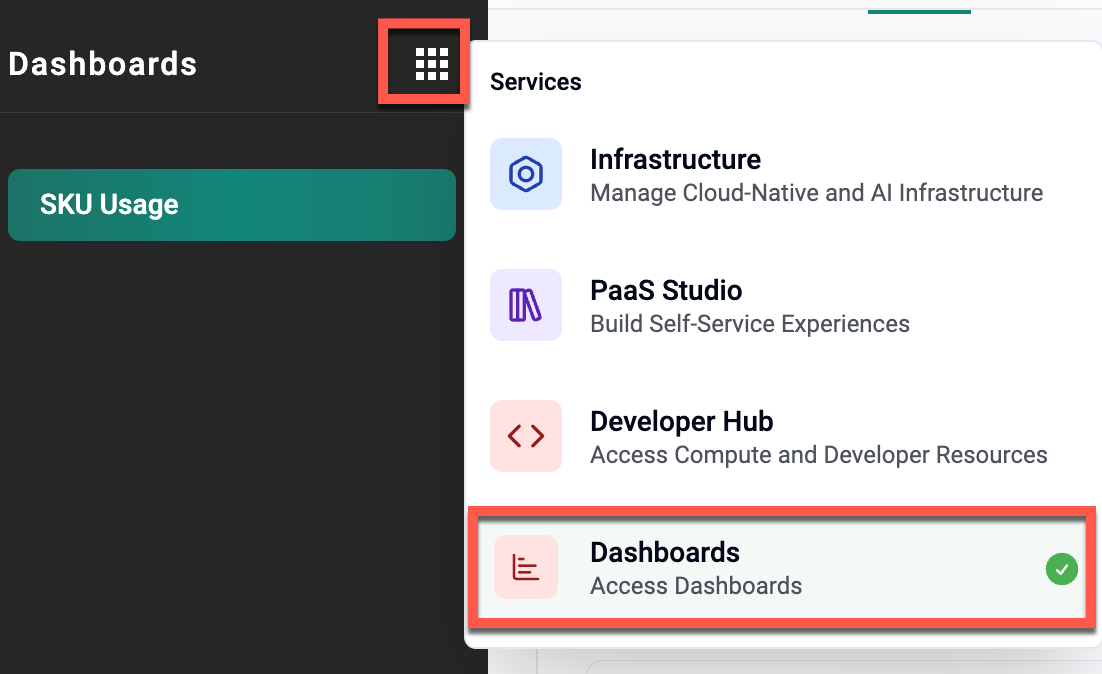The width and height of the screenshot is (1102, 674).
Task: Click the rounded field at bottom edge
Action: 840,667
